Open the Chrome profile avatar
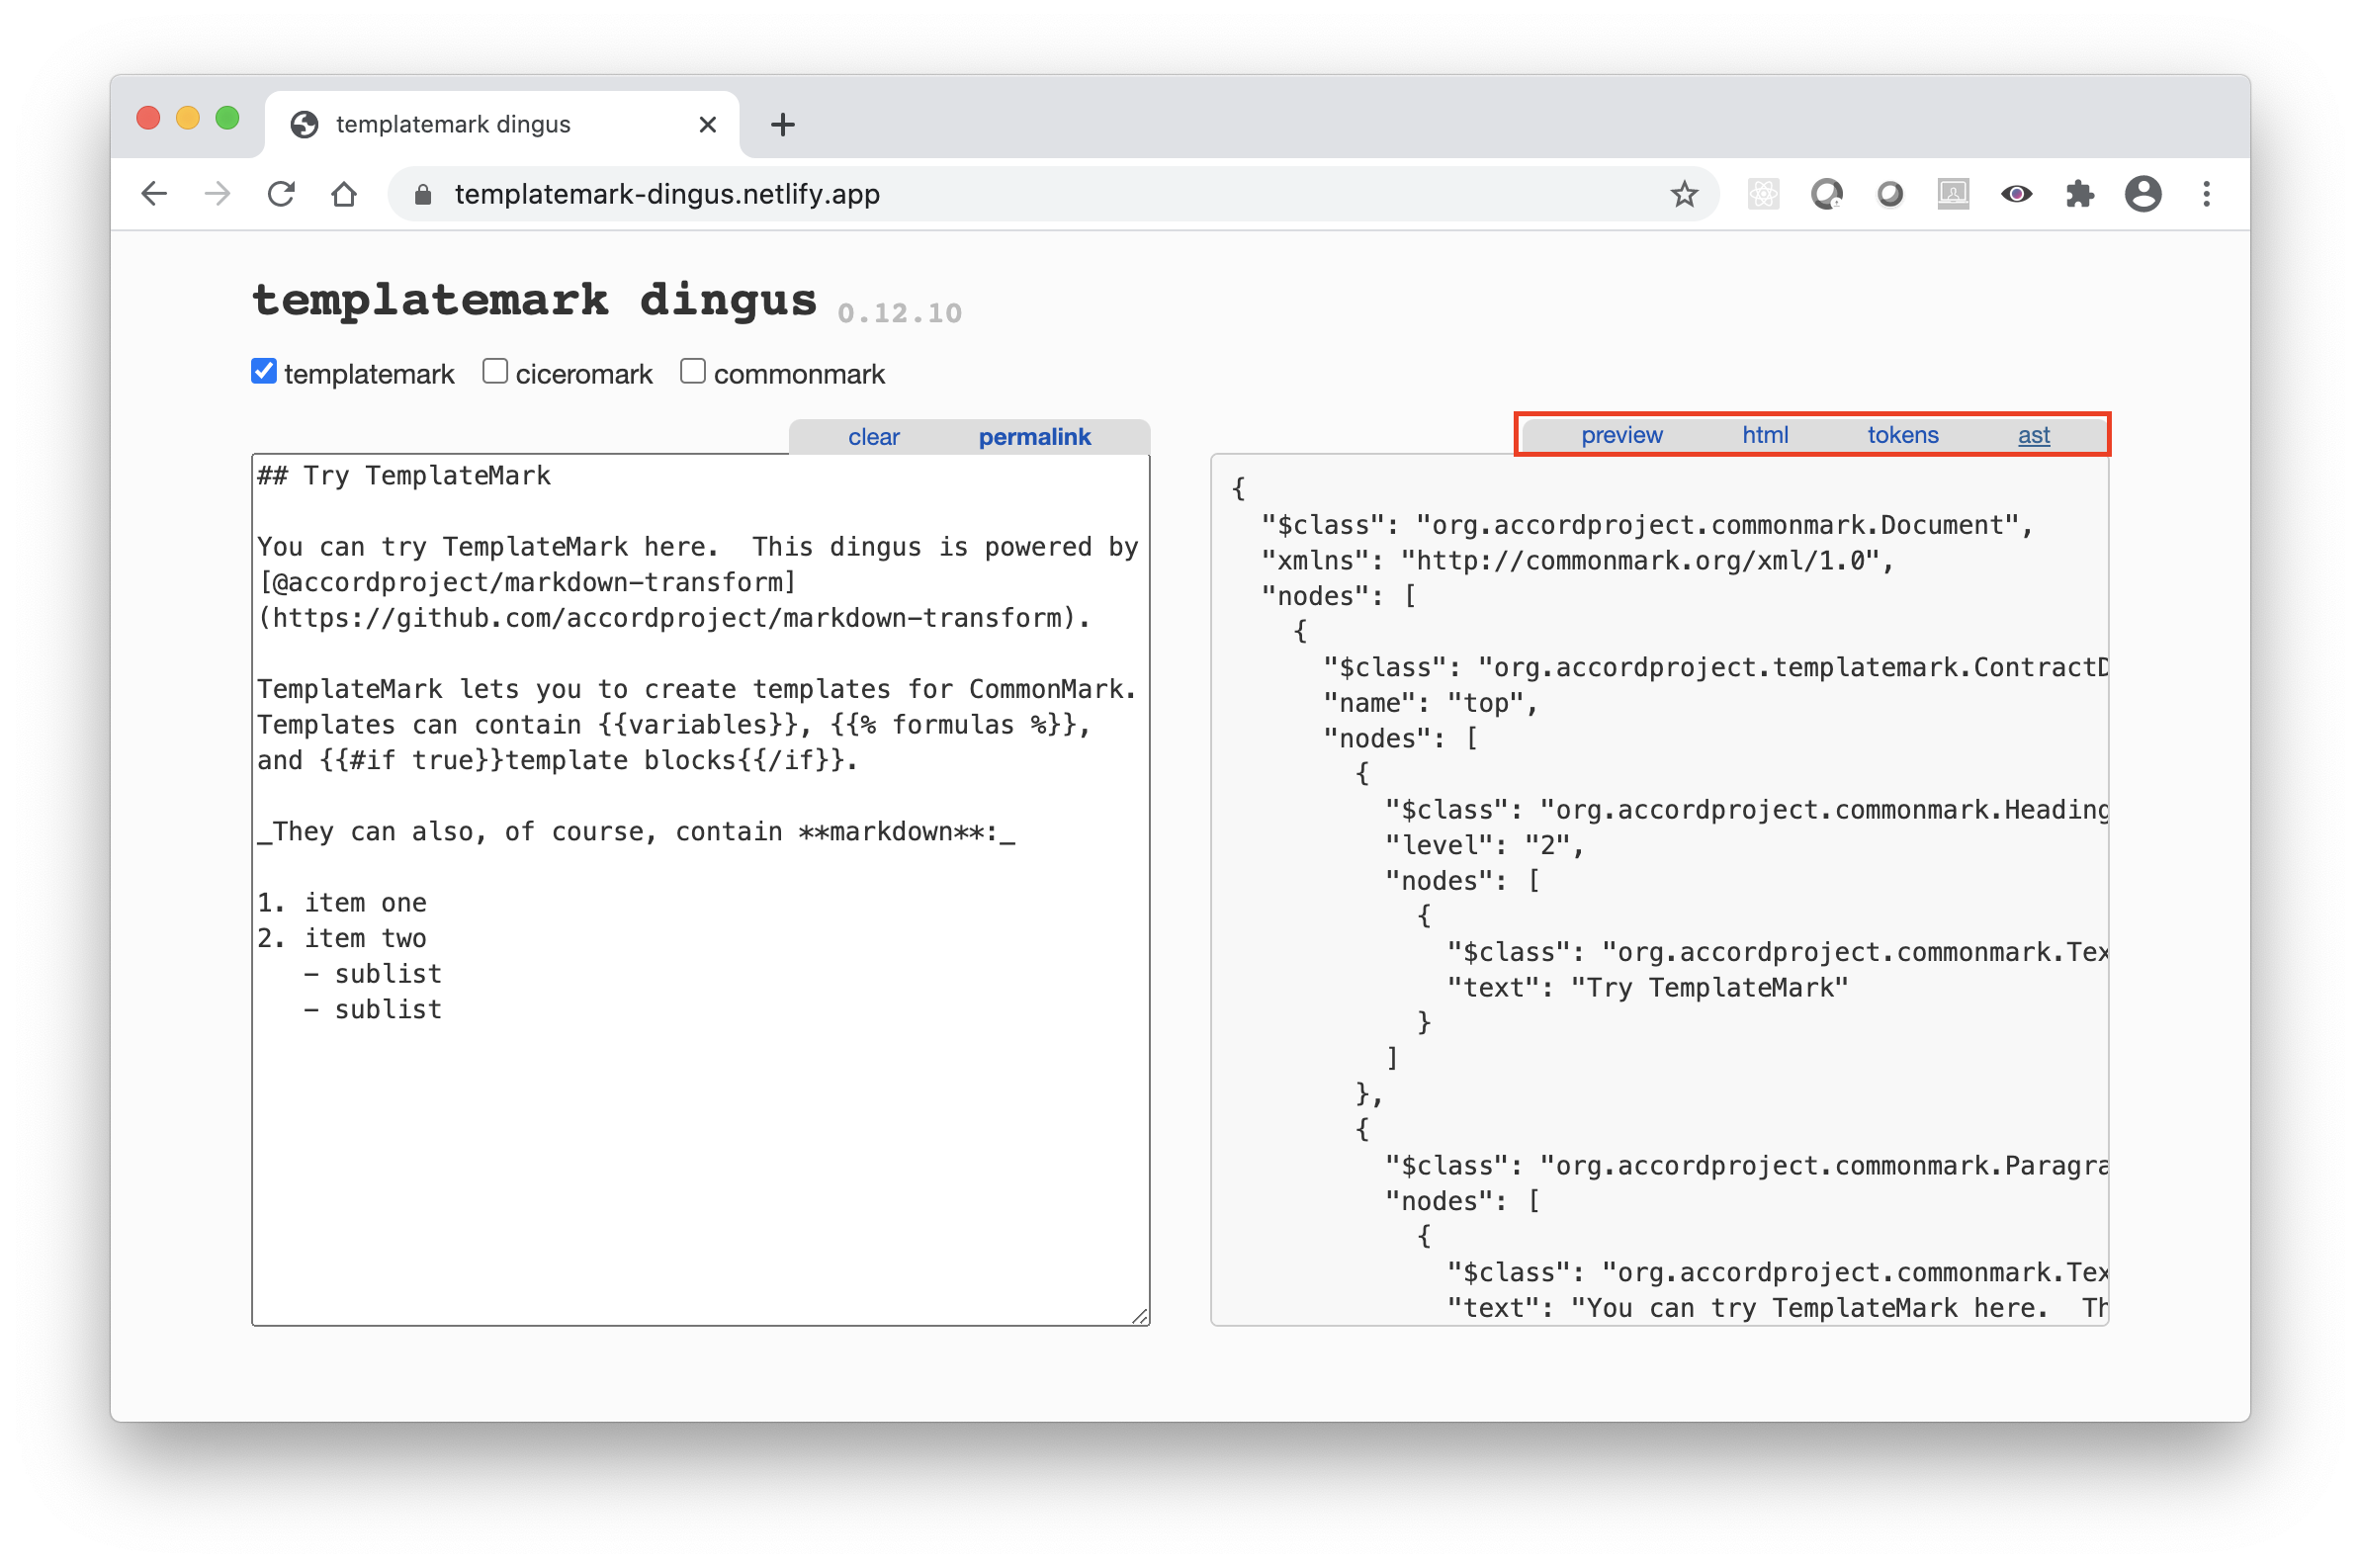This screenshot has width=2361, height=1568. (x=2143, y=194)
